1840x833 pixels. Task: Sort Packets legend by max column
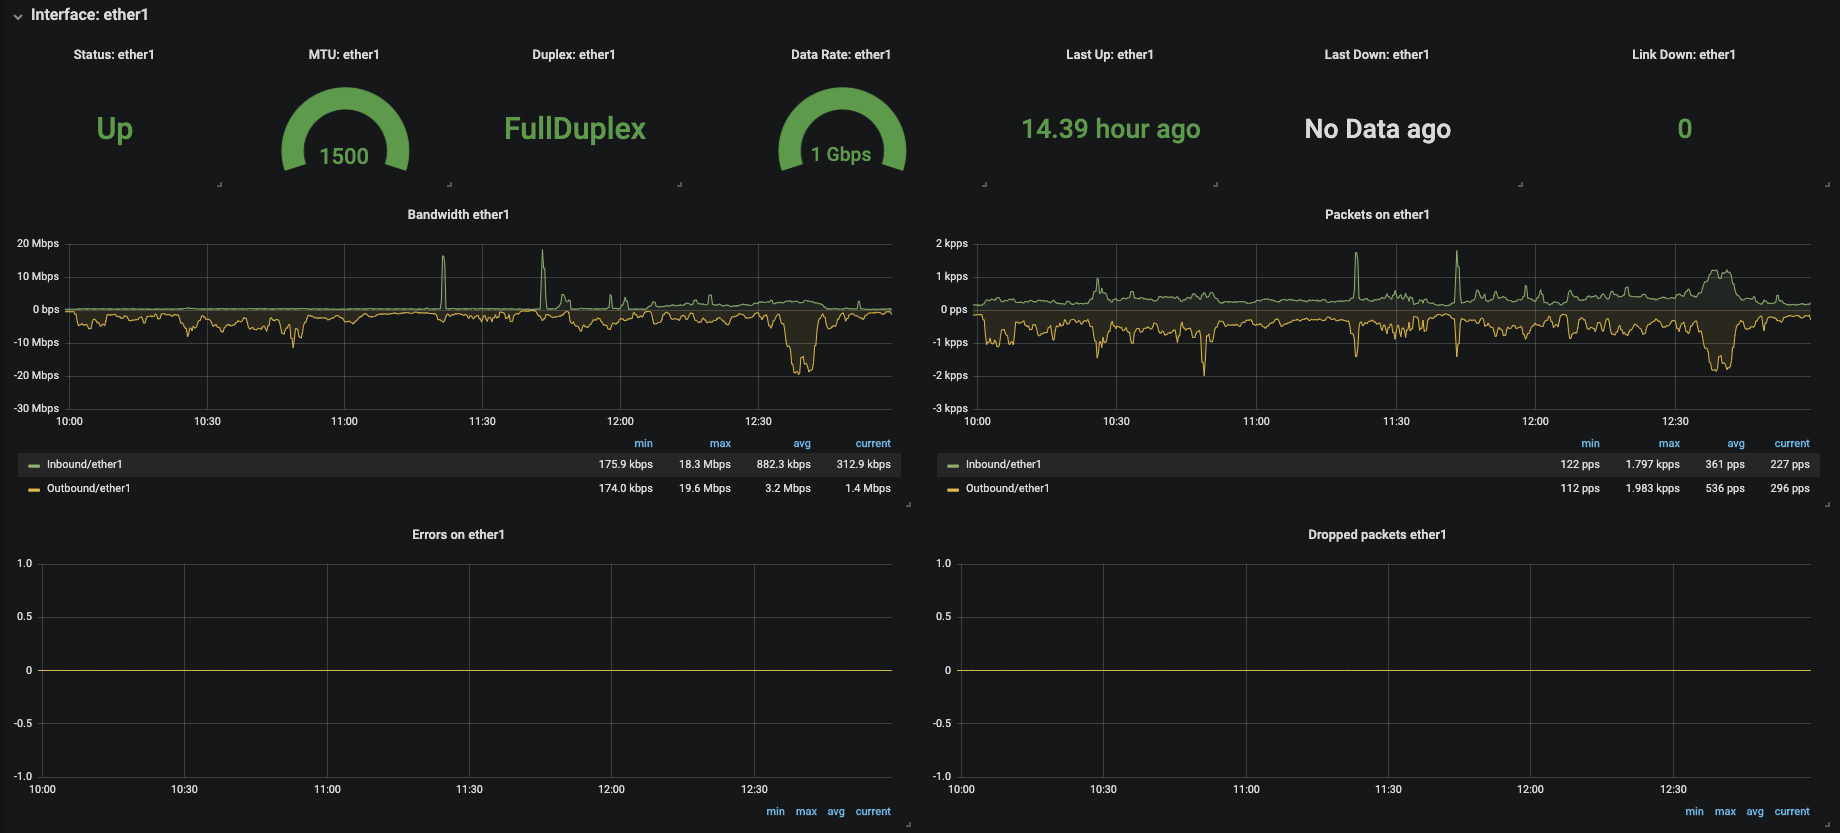pos(1669,444)
